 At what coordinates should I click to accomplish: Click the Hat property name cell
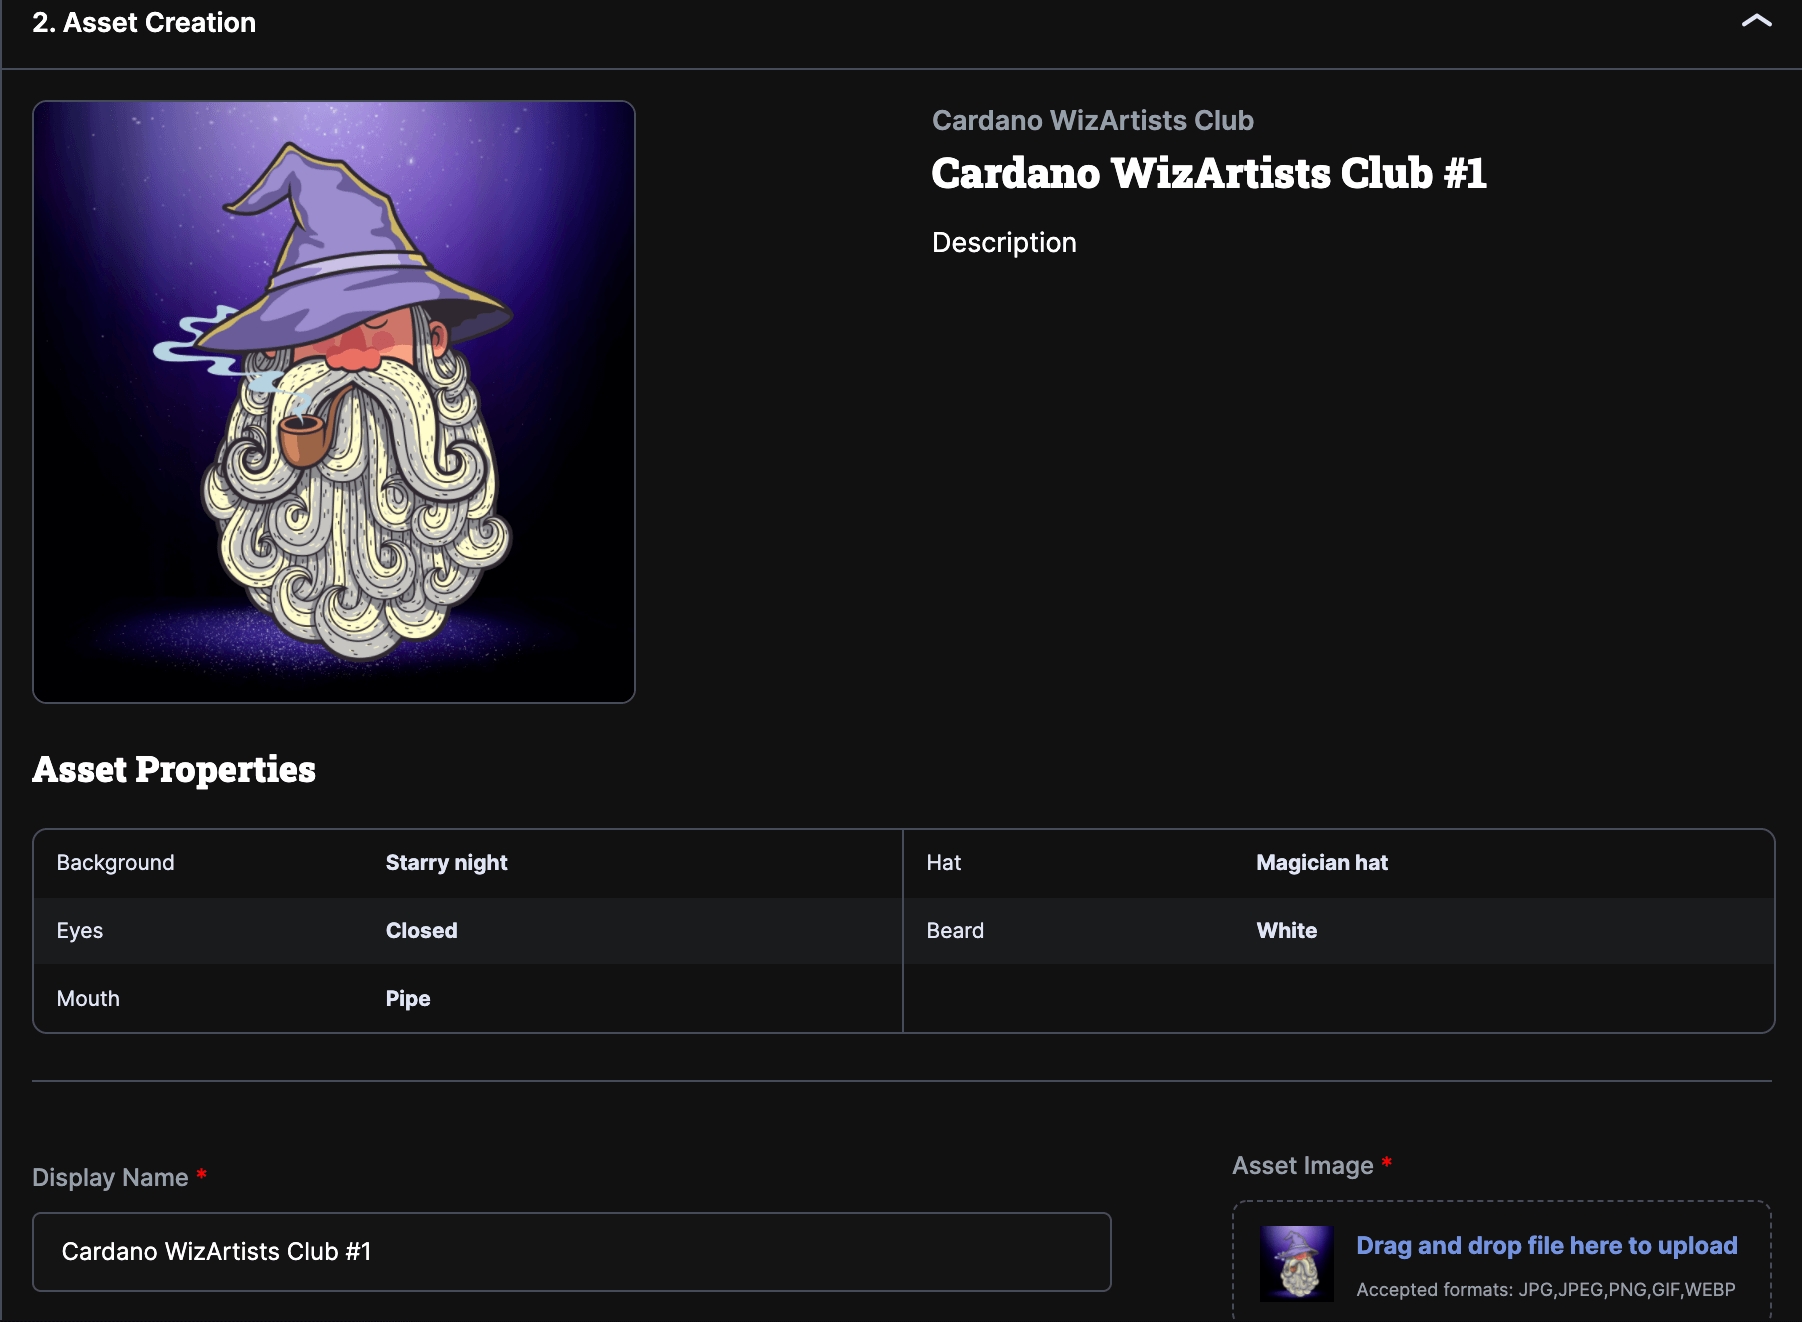pos(943,863)
